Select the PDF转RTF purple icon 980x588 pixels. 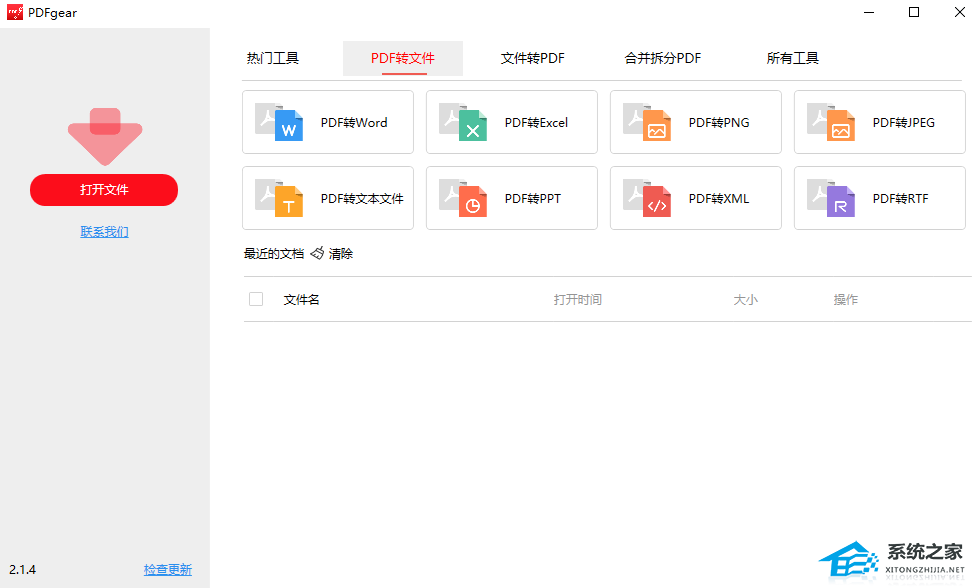[831, 199]
